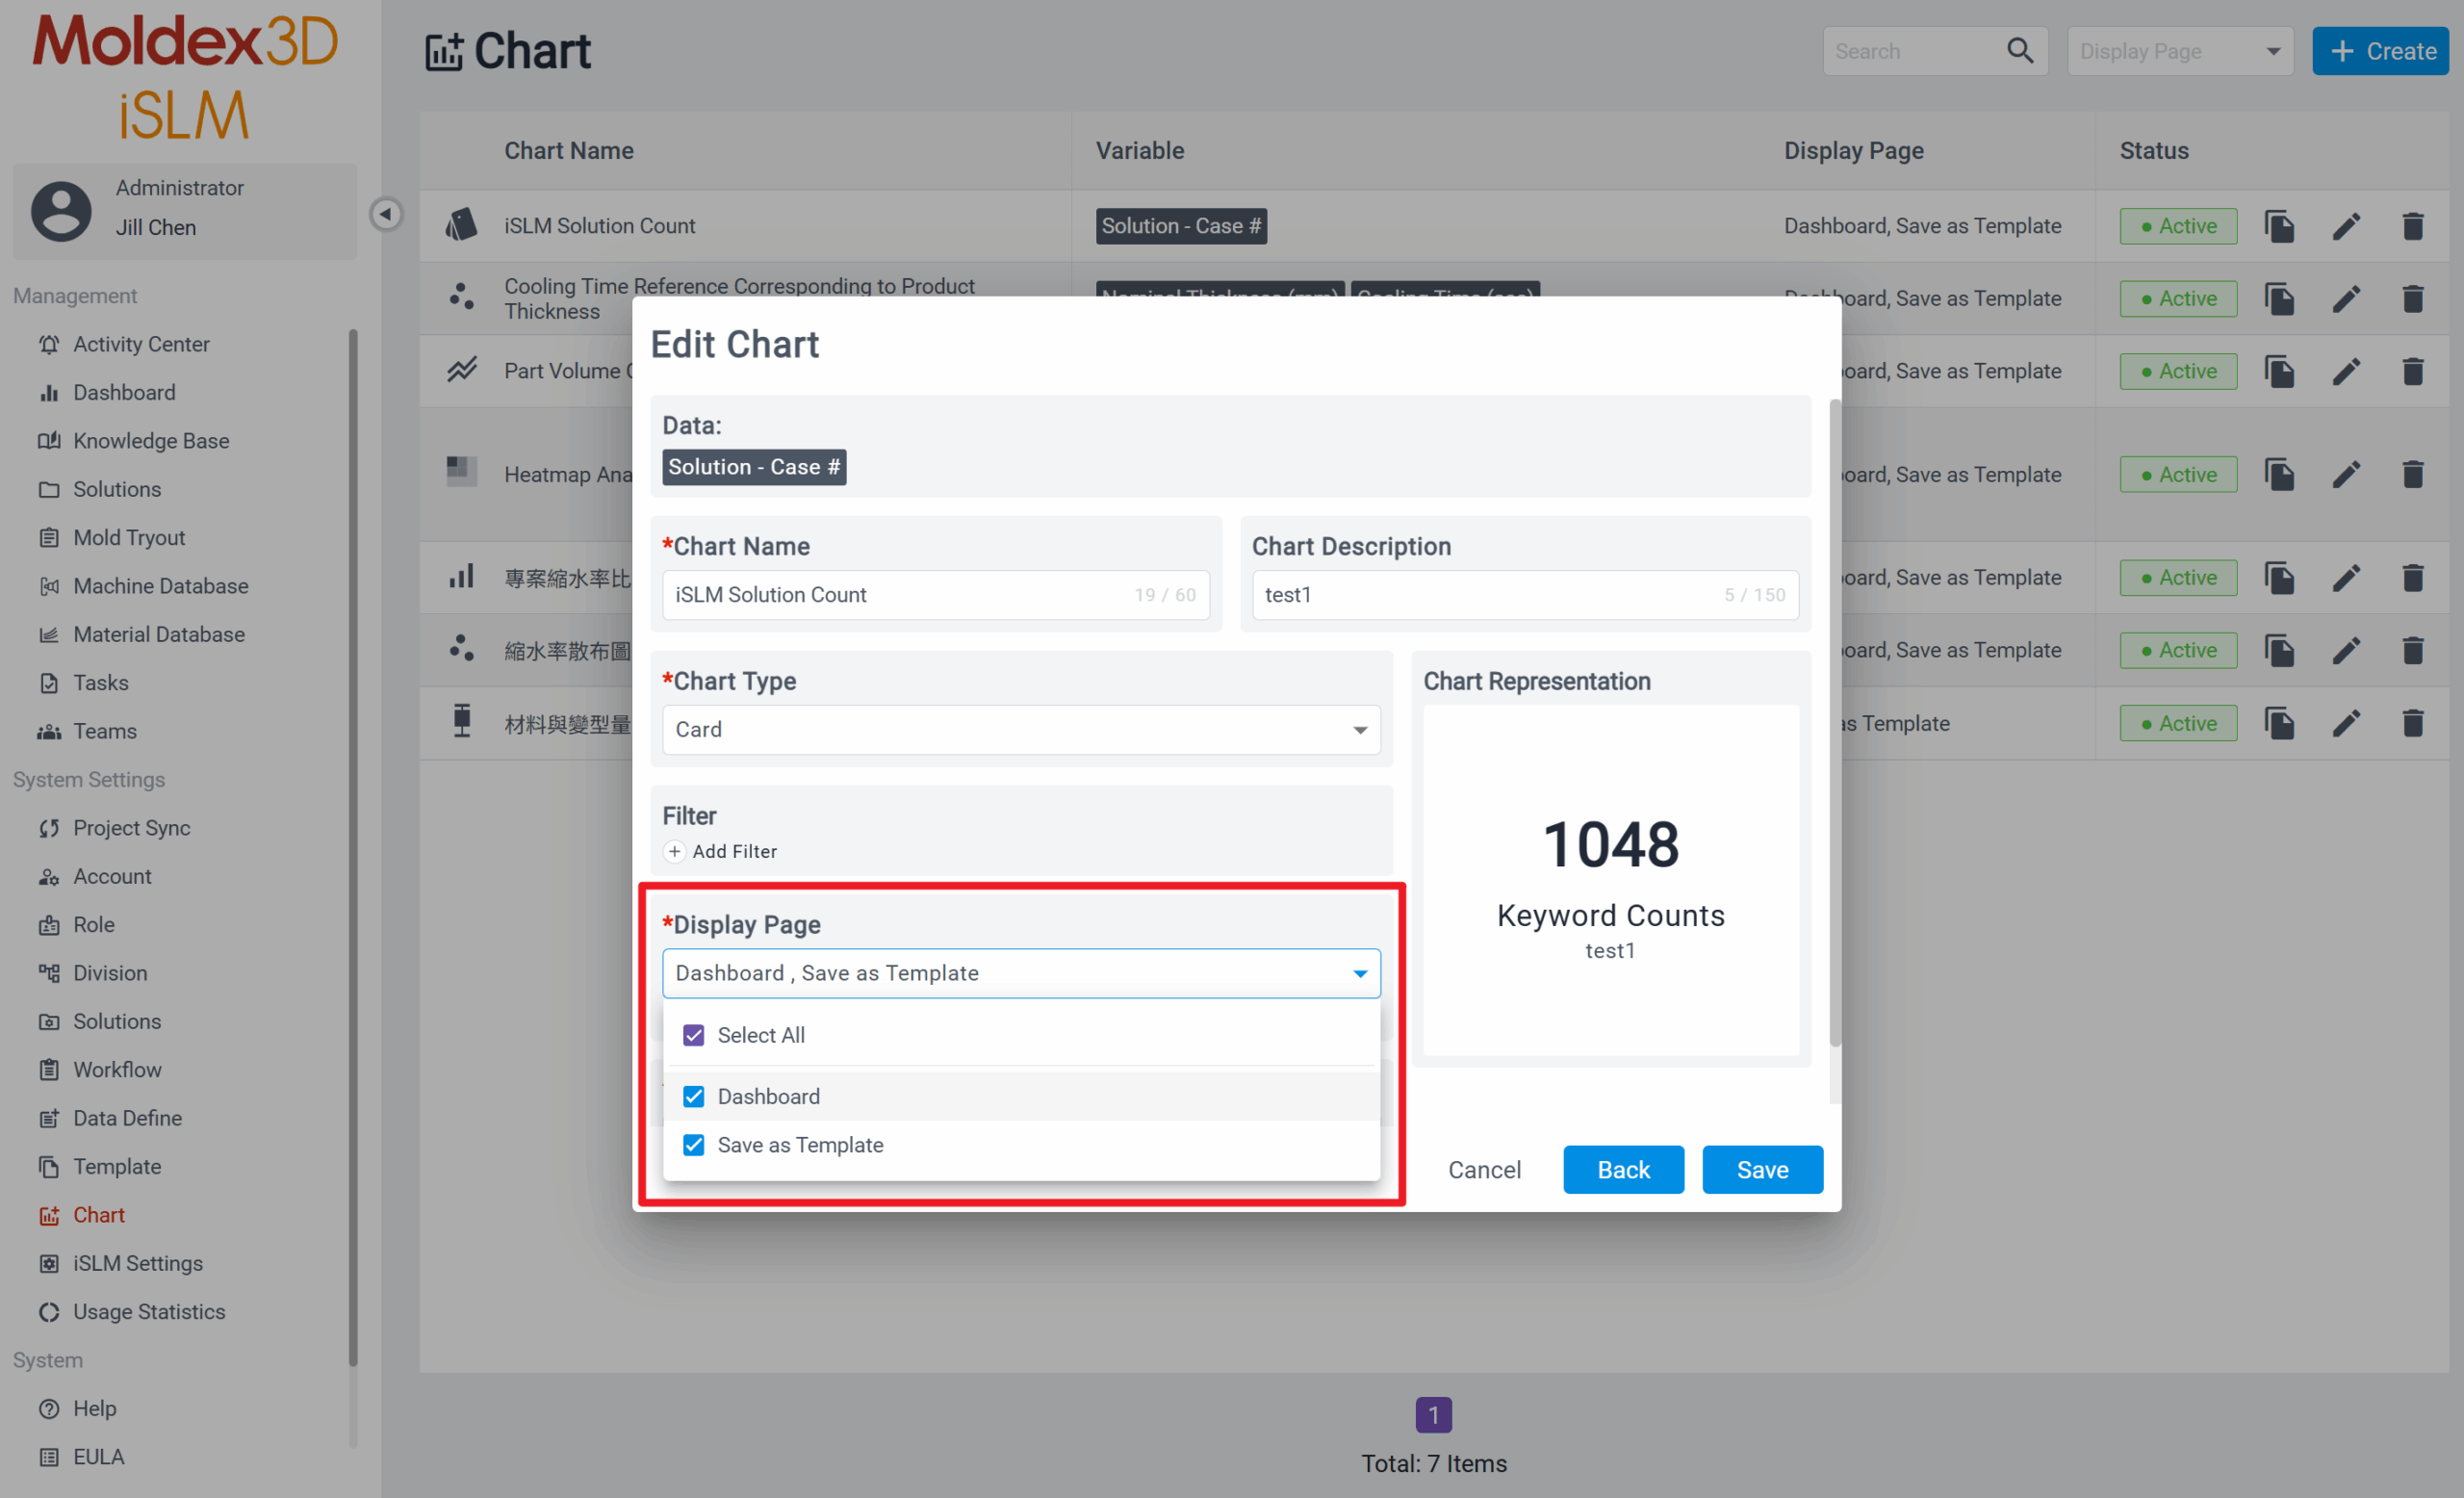Uncheck the Save as Template option
Viewport: 2464px width, 1498px height.
(x=694, y=1145)
